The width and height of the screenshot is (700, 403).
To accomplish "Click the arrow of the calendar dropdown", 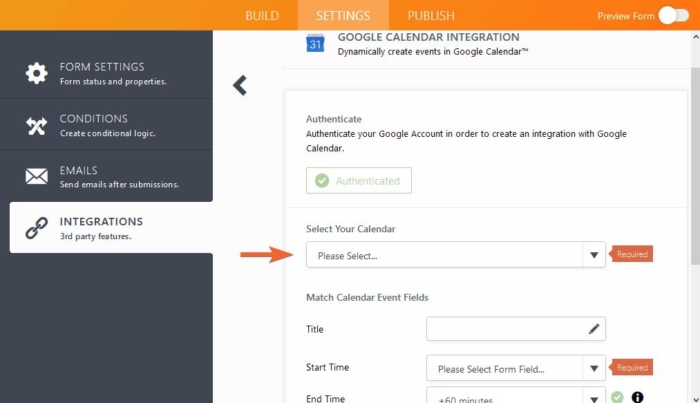I will (594, 255).
